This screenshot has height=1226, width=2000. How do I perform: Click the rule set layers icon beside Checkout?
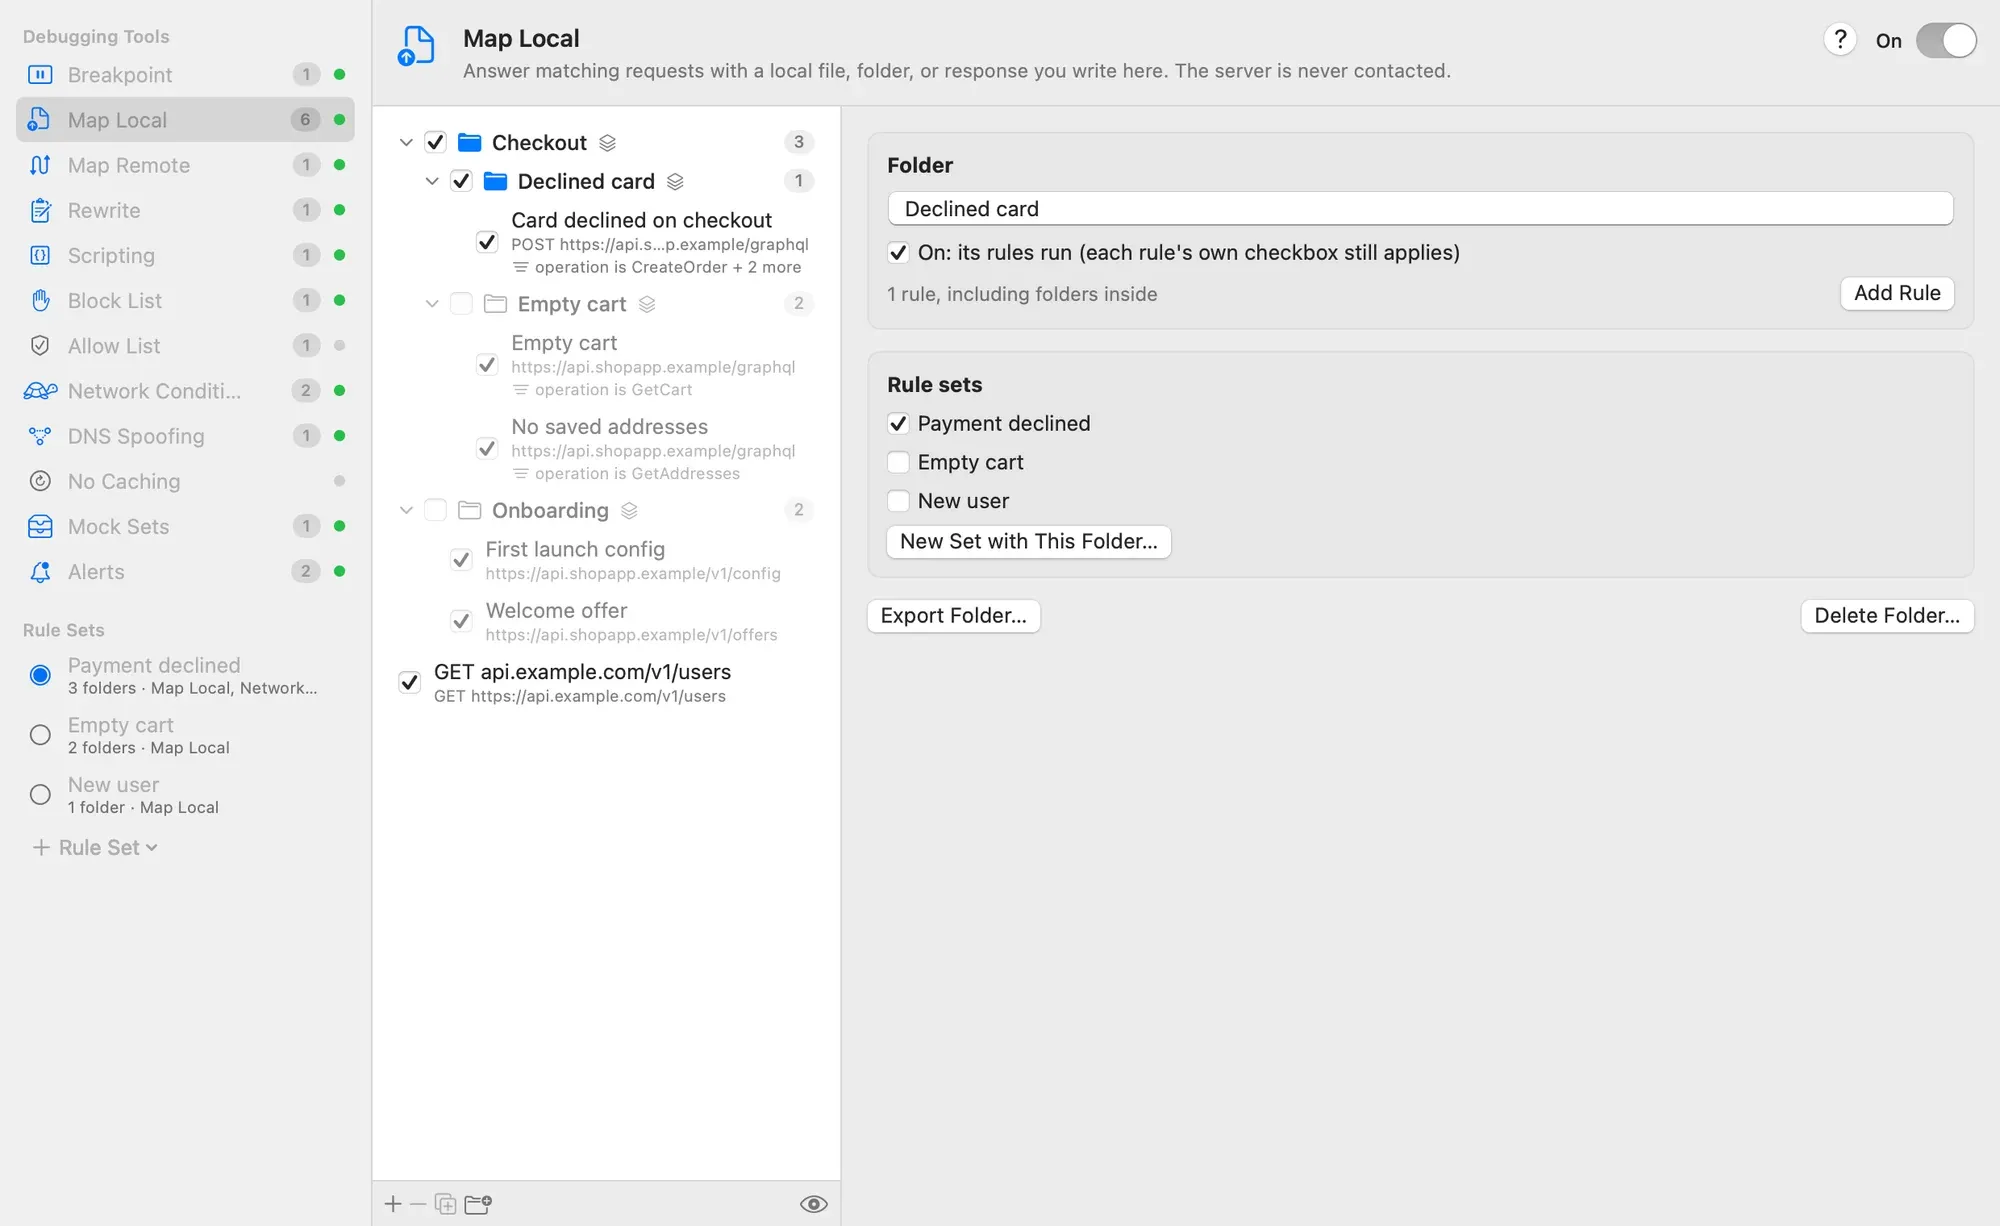607,143
